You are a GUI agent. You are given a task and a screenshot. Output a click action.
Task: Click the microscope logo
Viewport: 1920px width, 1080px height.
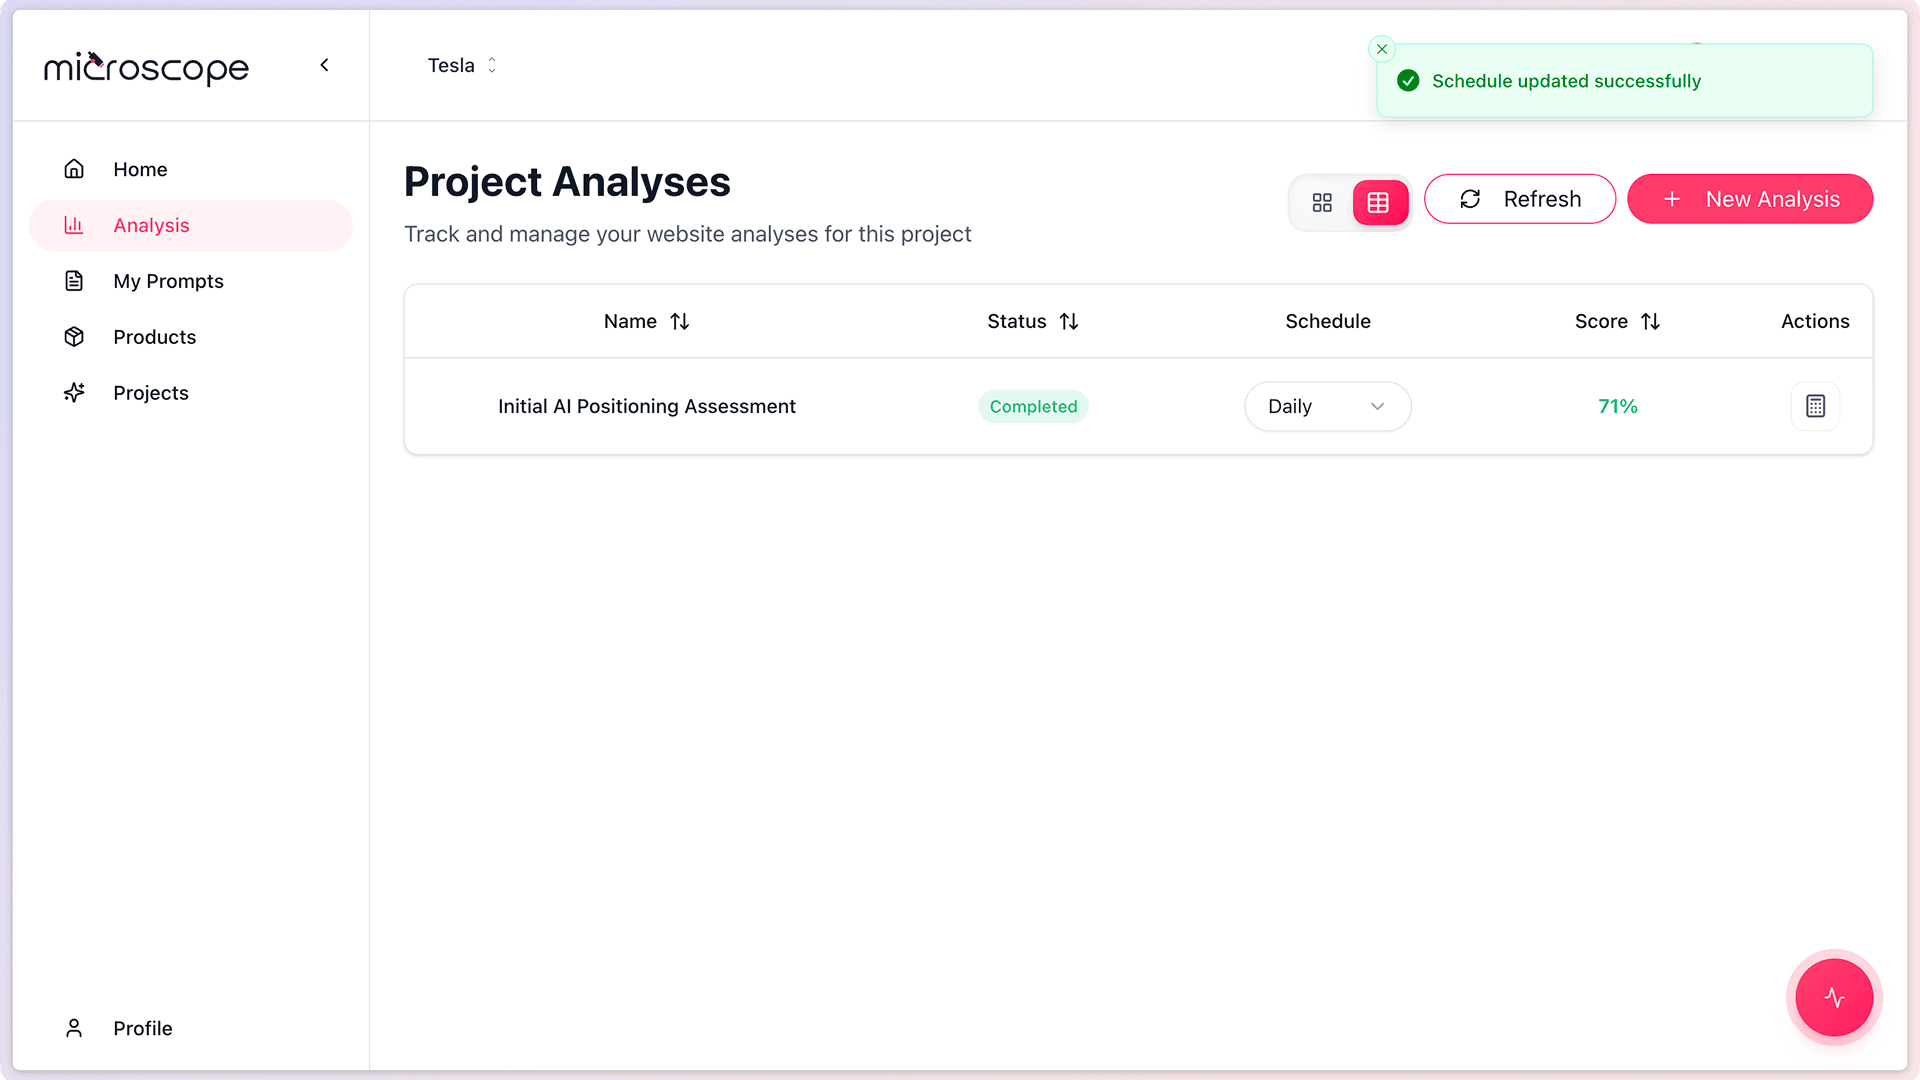(146, 67)
